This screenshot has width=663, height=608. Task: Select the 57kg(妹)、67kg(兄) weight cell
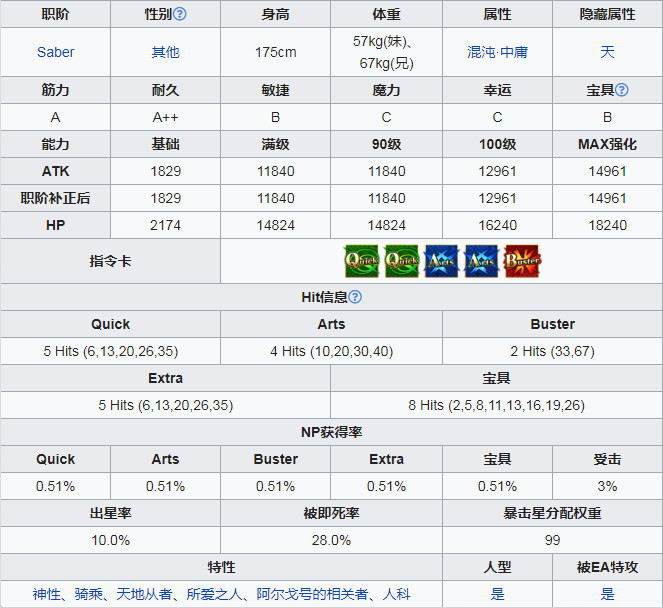[x=386, y=52]
